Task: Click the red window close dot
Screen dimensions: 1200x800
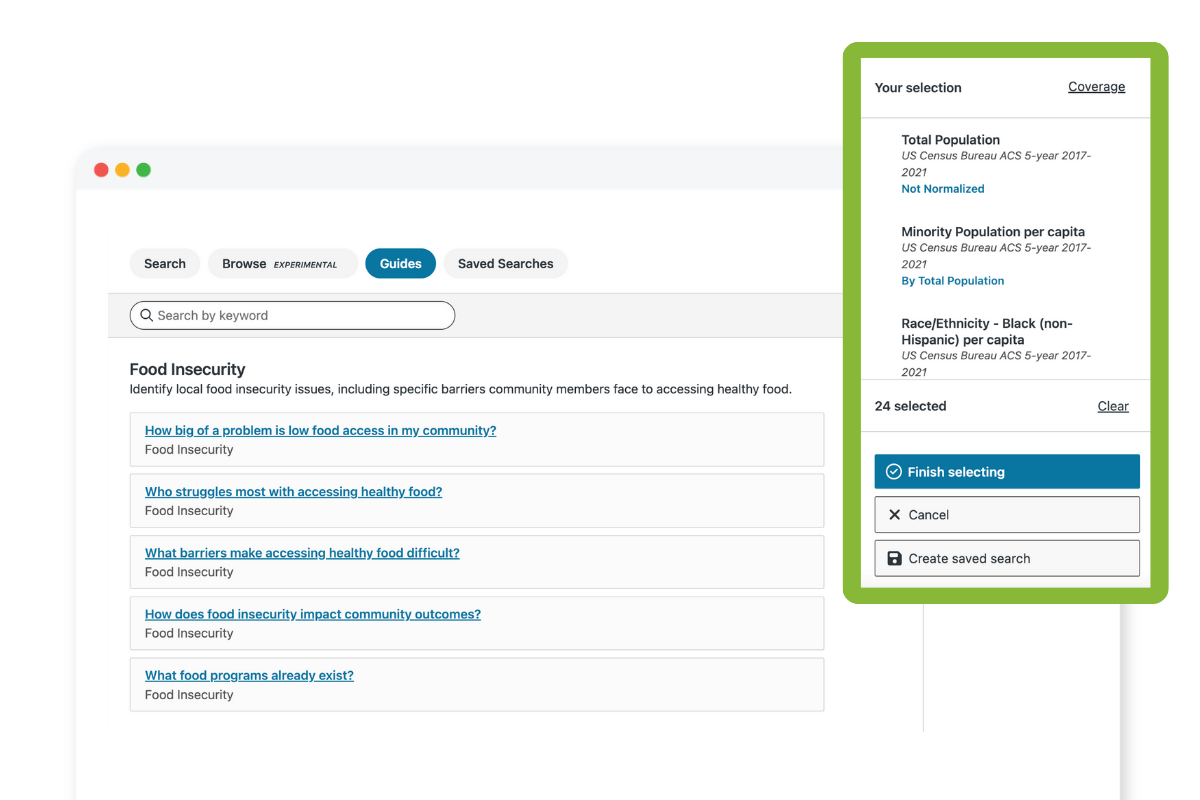Action: pos(101,170)
